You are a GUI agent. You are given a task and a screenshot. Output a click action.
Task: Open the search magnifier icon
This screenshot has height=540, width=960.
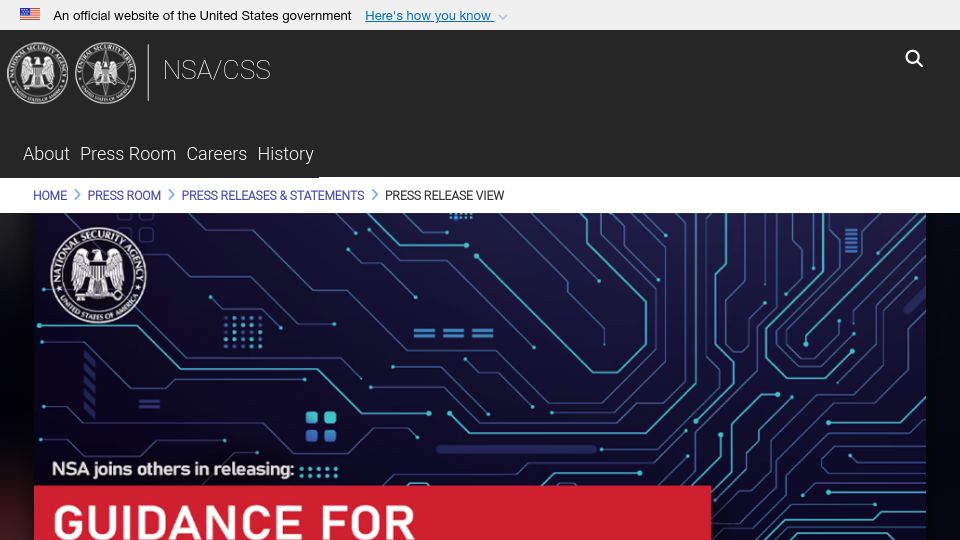pos(913,59)
